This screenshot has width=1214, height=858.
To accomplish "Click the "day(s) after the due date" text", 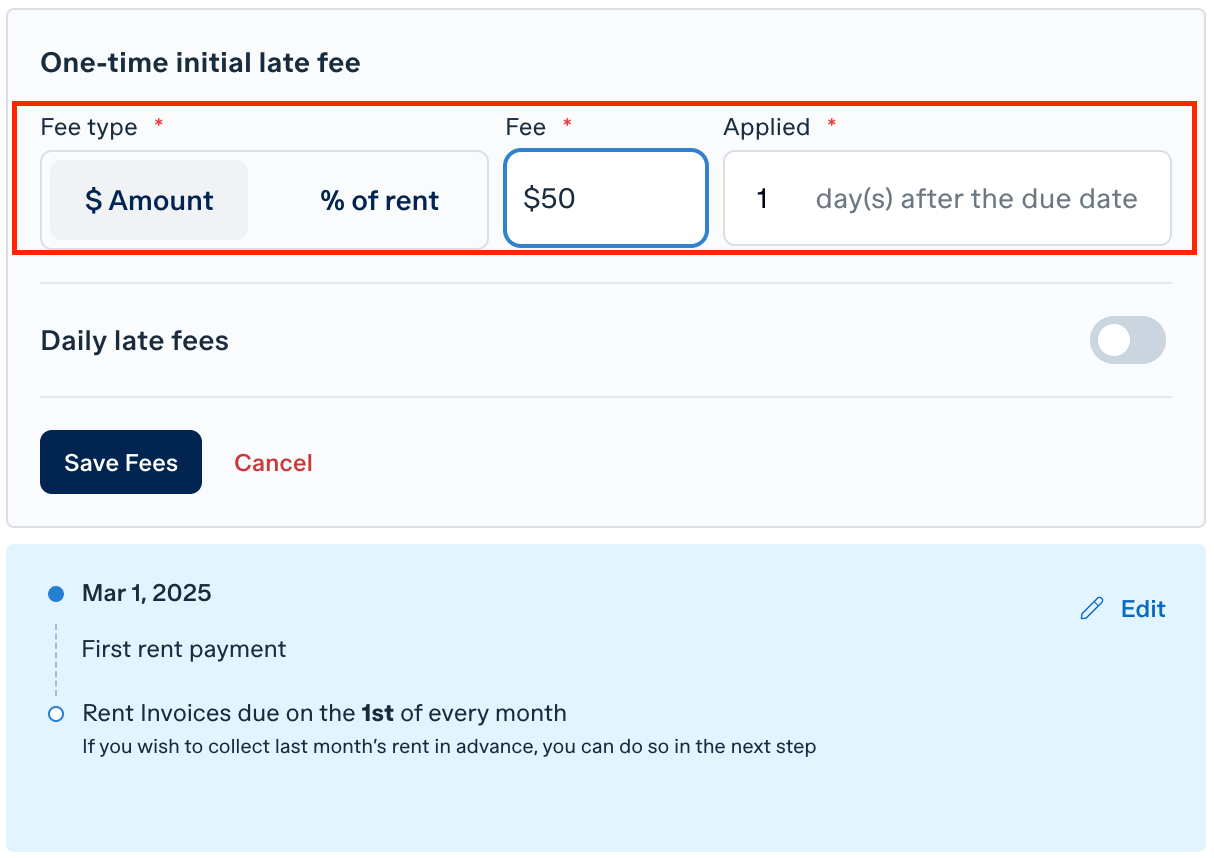I will 977,199.
